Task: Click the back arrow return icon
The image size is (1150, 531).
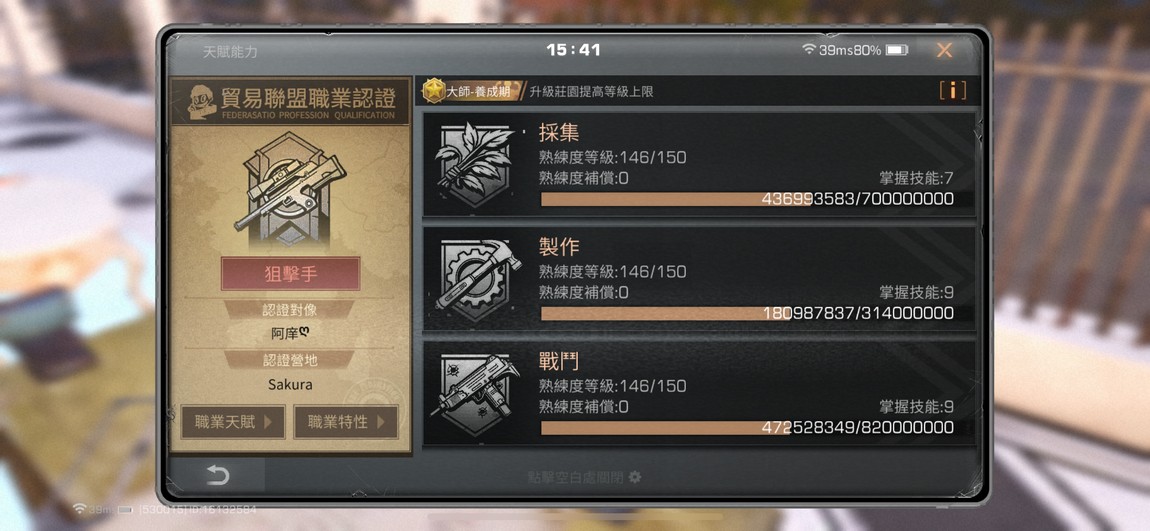Action: 218,476
